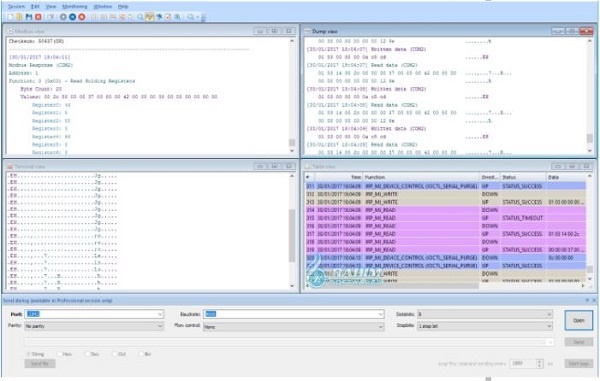This screenshot has height=381, width=600.
Task: Select the Hex radio button
Action: click(60, 354)
